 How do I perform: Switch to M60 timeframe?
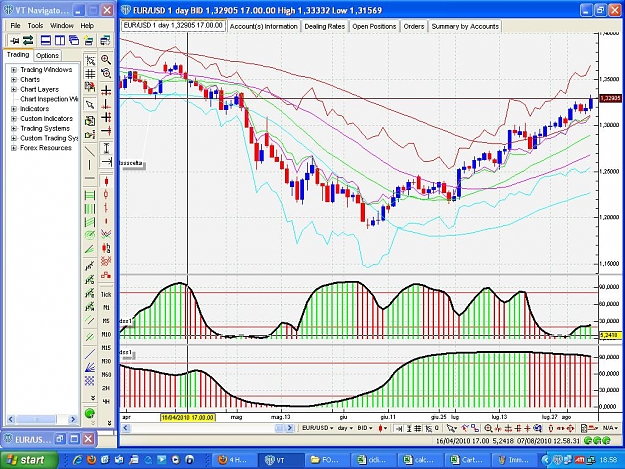tap(106, 375)
